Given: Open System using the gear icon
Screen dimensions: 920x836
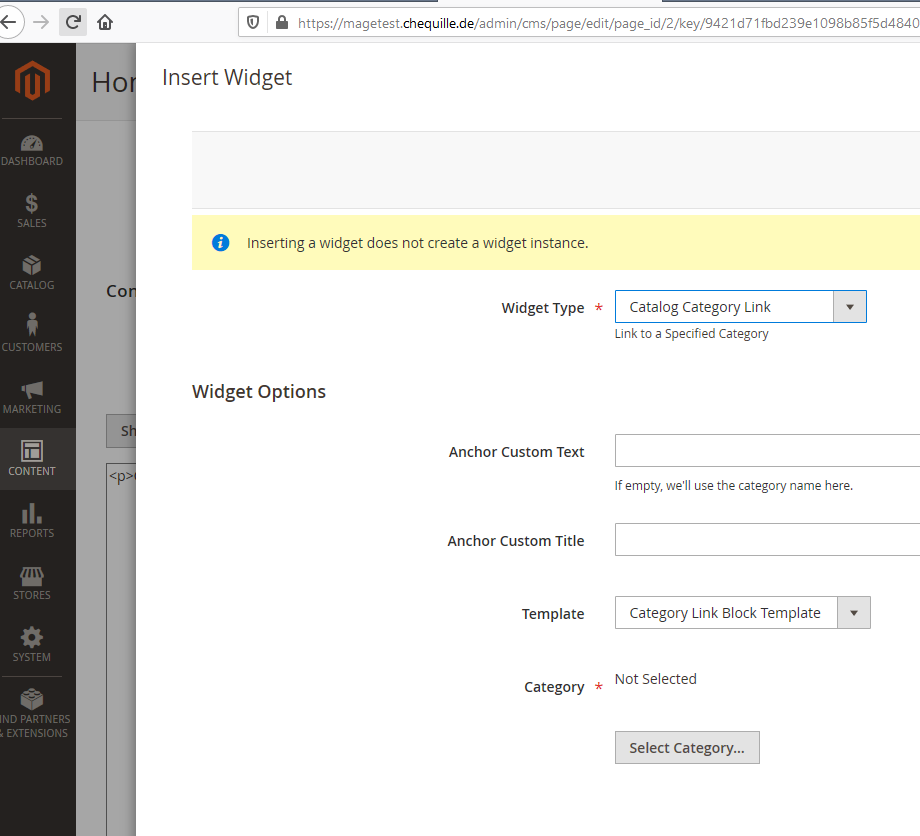Looking at the screenshot, I should (31, 645).
